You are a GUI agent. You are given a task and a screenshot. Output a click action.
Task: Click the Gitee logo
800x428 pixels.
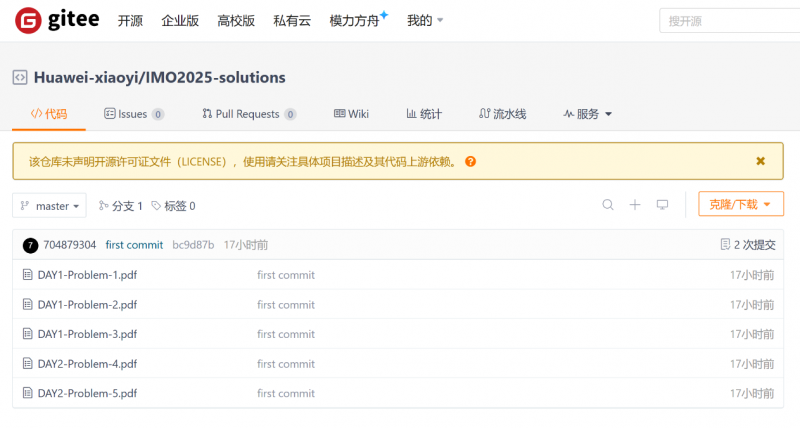click(58, 20)
